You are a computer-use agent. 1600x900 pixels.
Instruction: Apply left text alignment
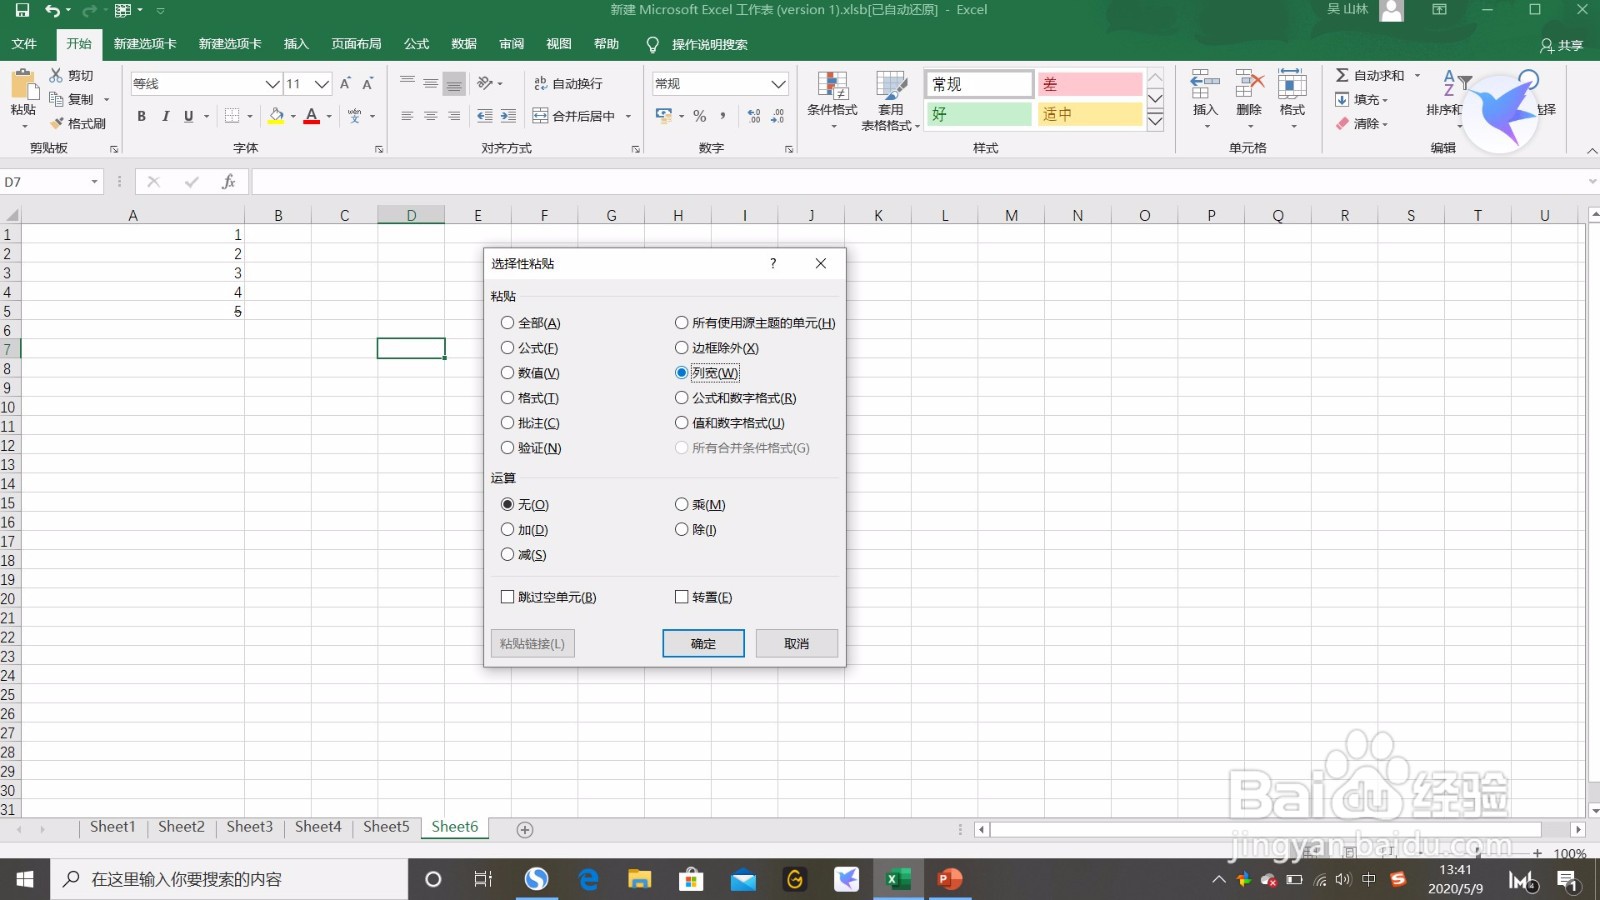click(407, 116)
